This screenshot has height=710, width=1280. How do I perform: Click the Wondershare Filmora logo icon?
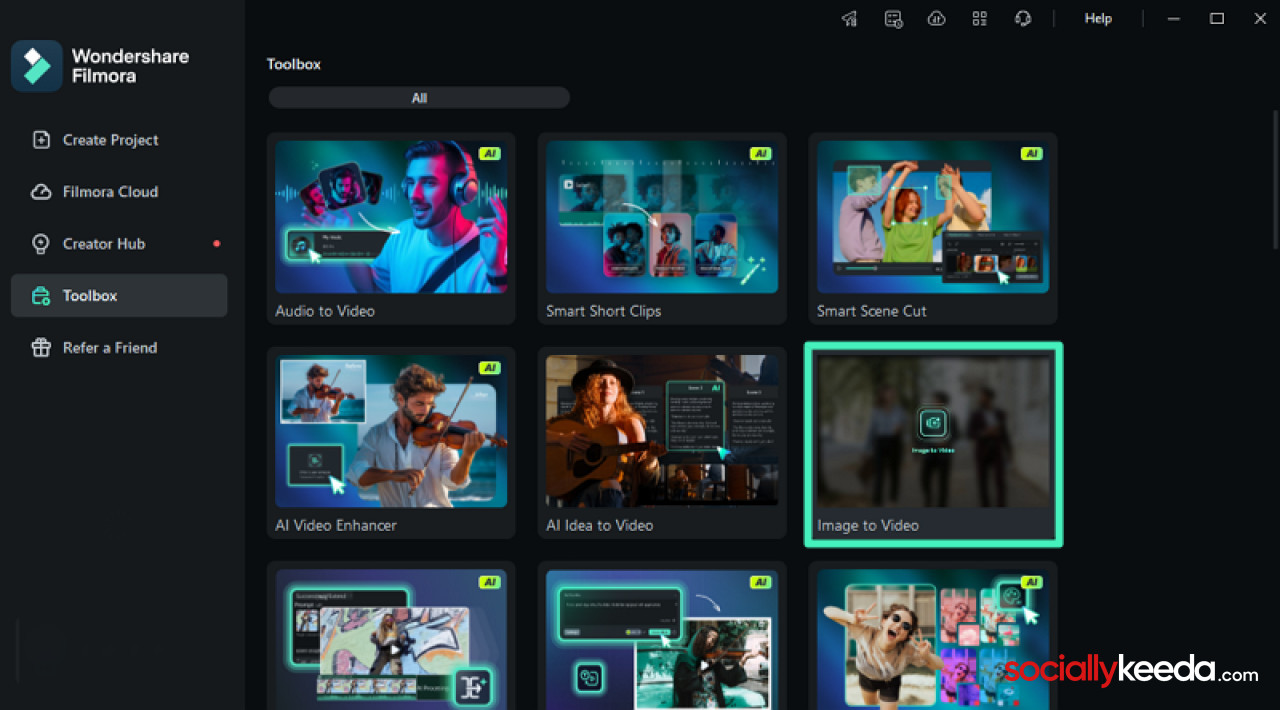[37, 66]
